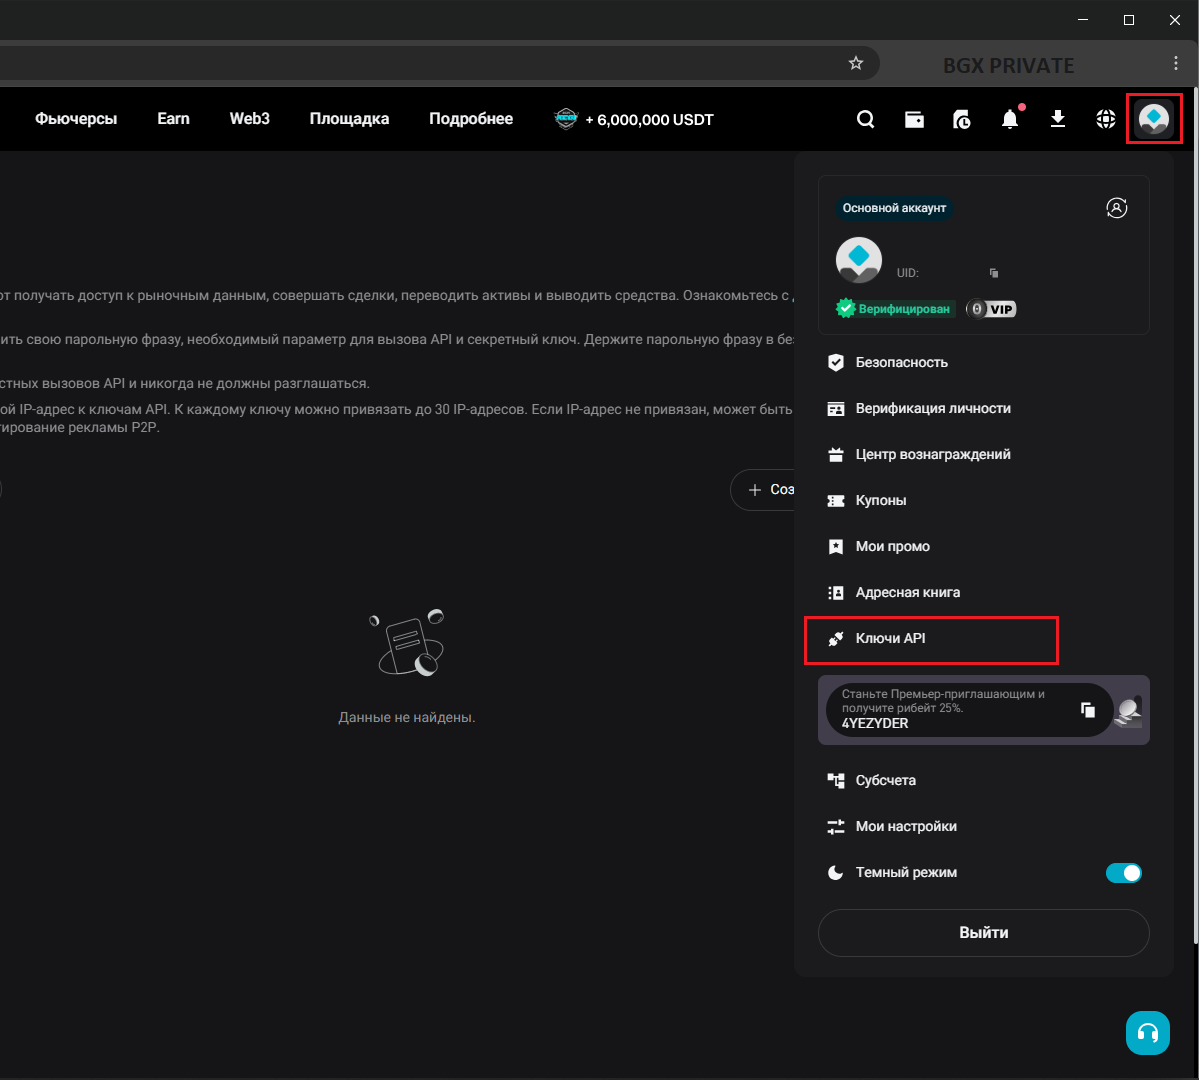Open Безопасность menu item
1199x1080 pixels.
[x=983, y=363]
